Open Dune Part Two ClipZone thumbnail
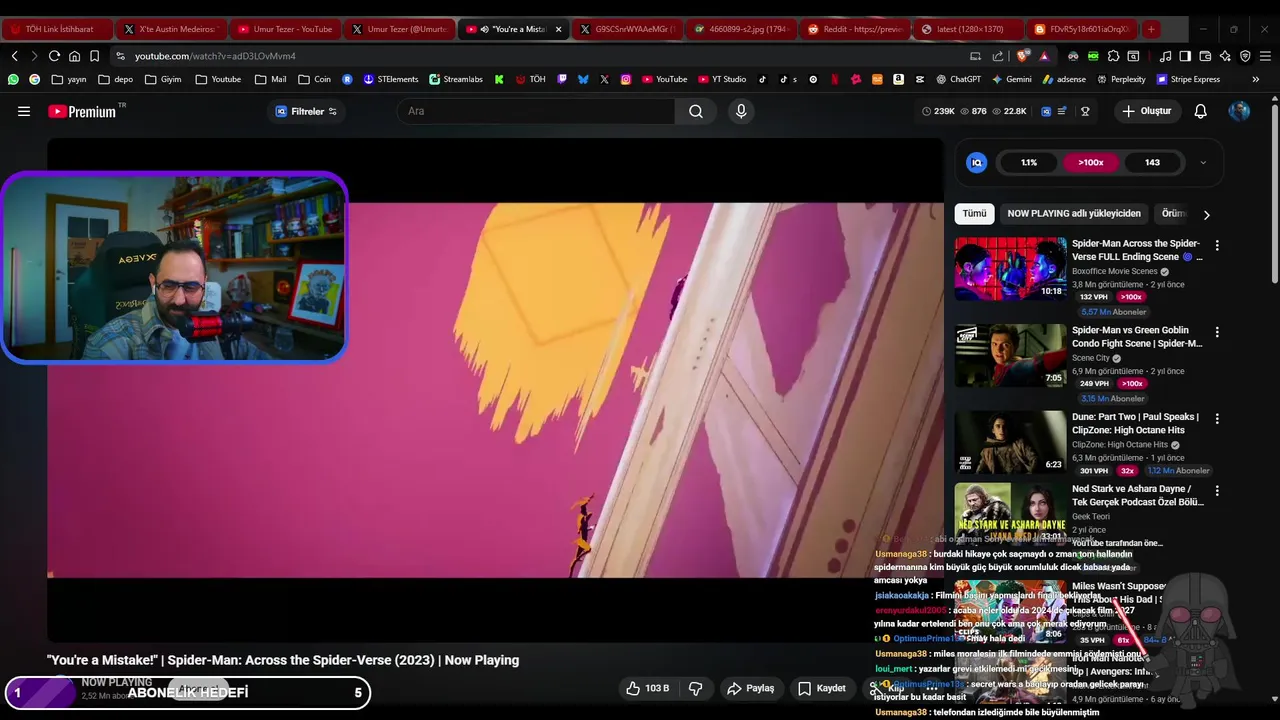 point(1010,441)
